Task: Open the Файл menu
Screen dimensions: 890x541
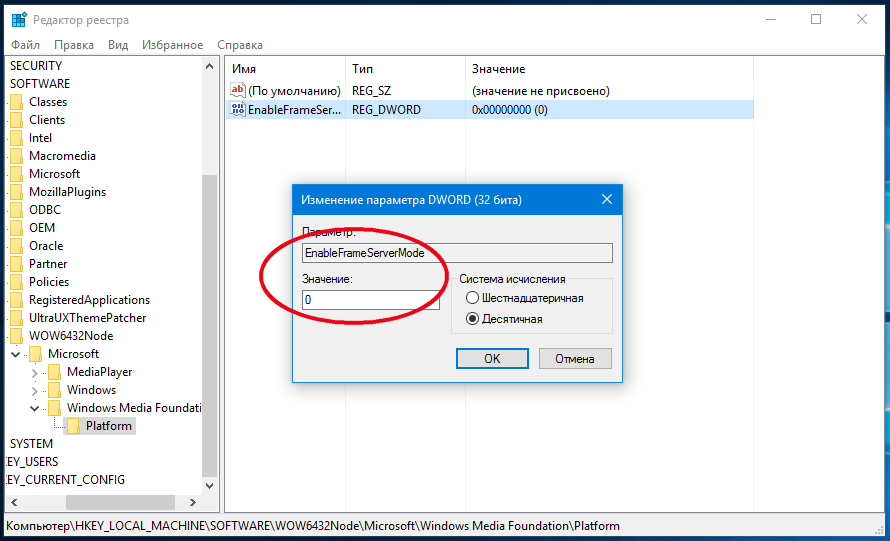Action: click(25, 45)
